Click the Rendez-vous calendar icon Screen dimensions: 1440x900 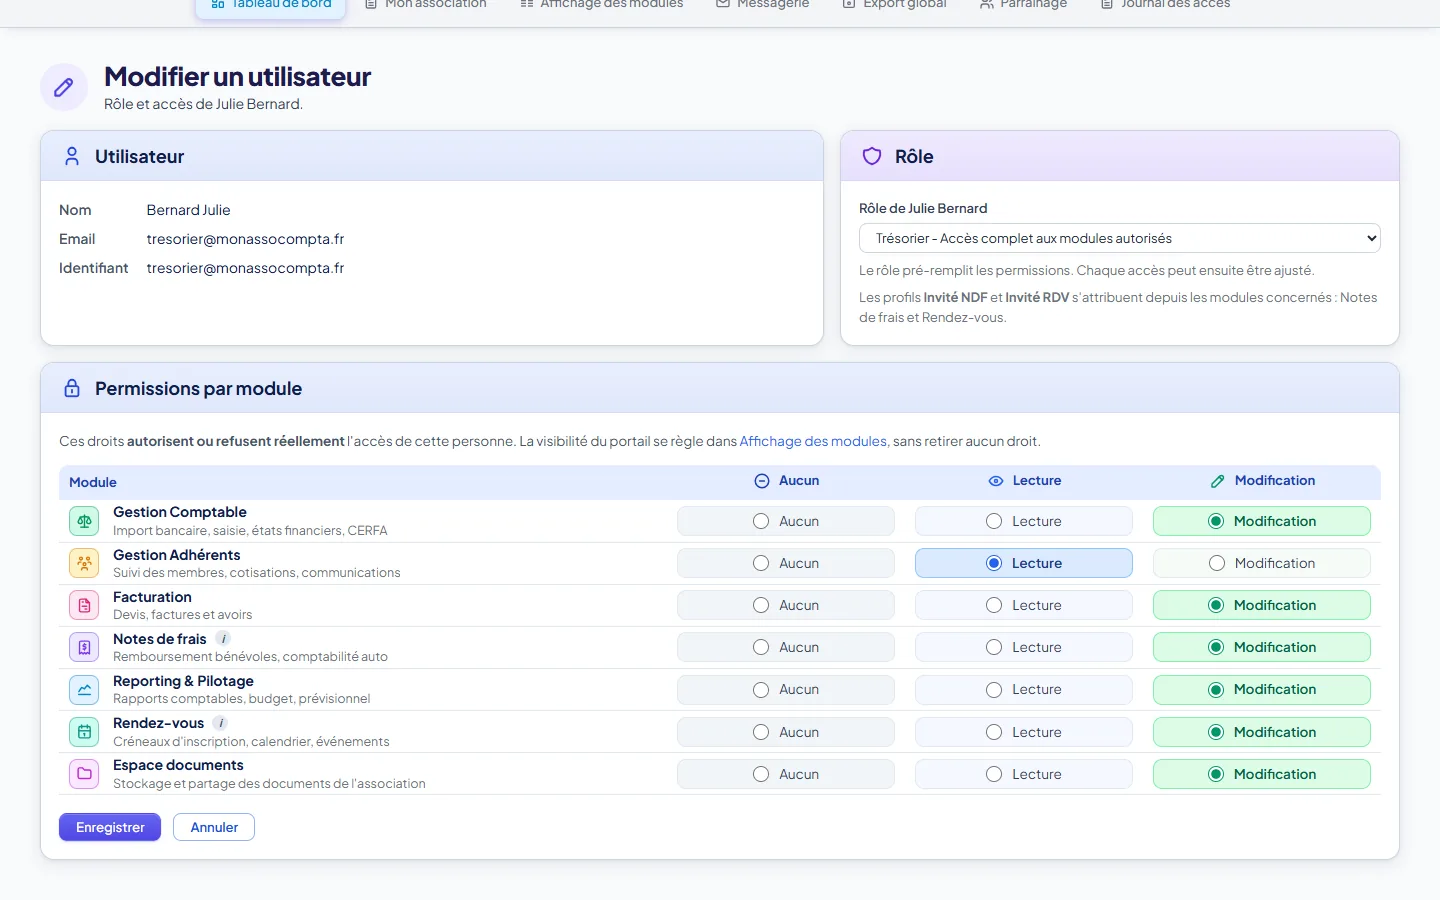84,732
